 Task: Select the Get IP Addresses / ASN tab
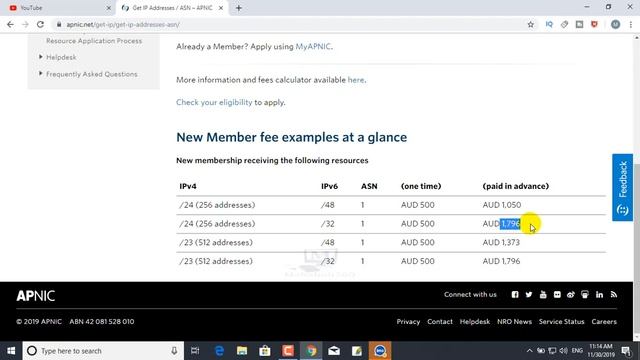point(173,8)
